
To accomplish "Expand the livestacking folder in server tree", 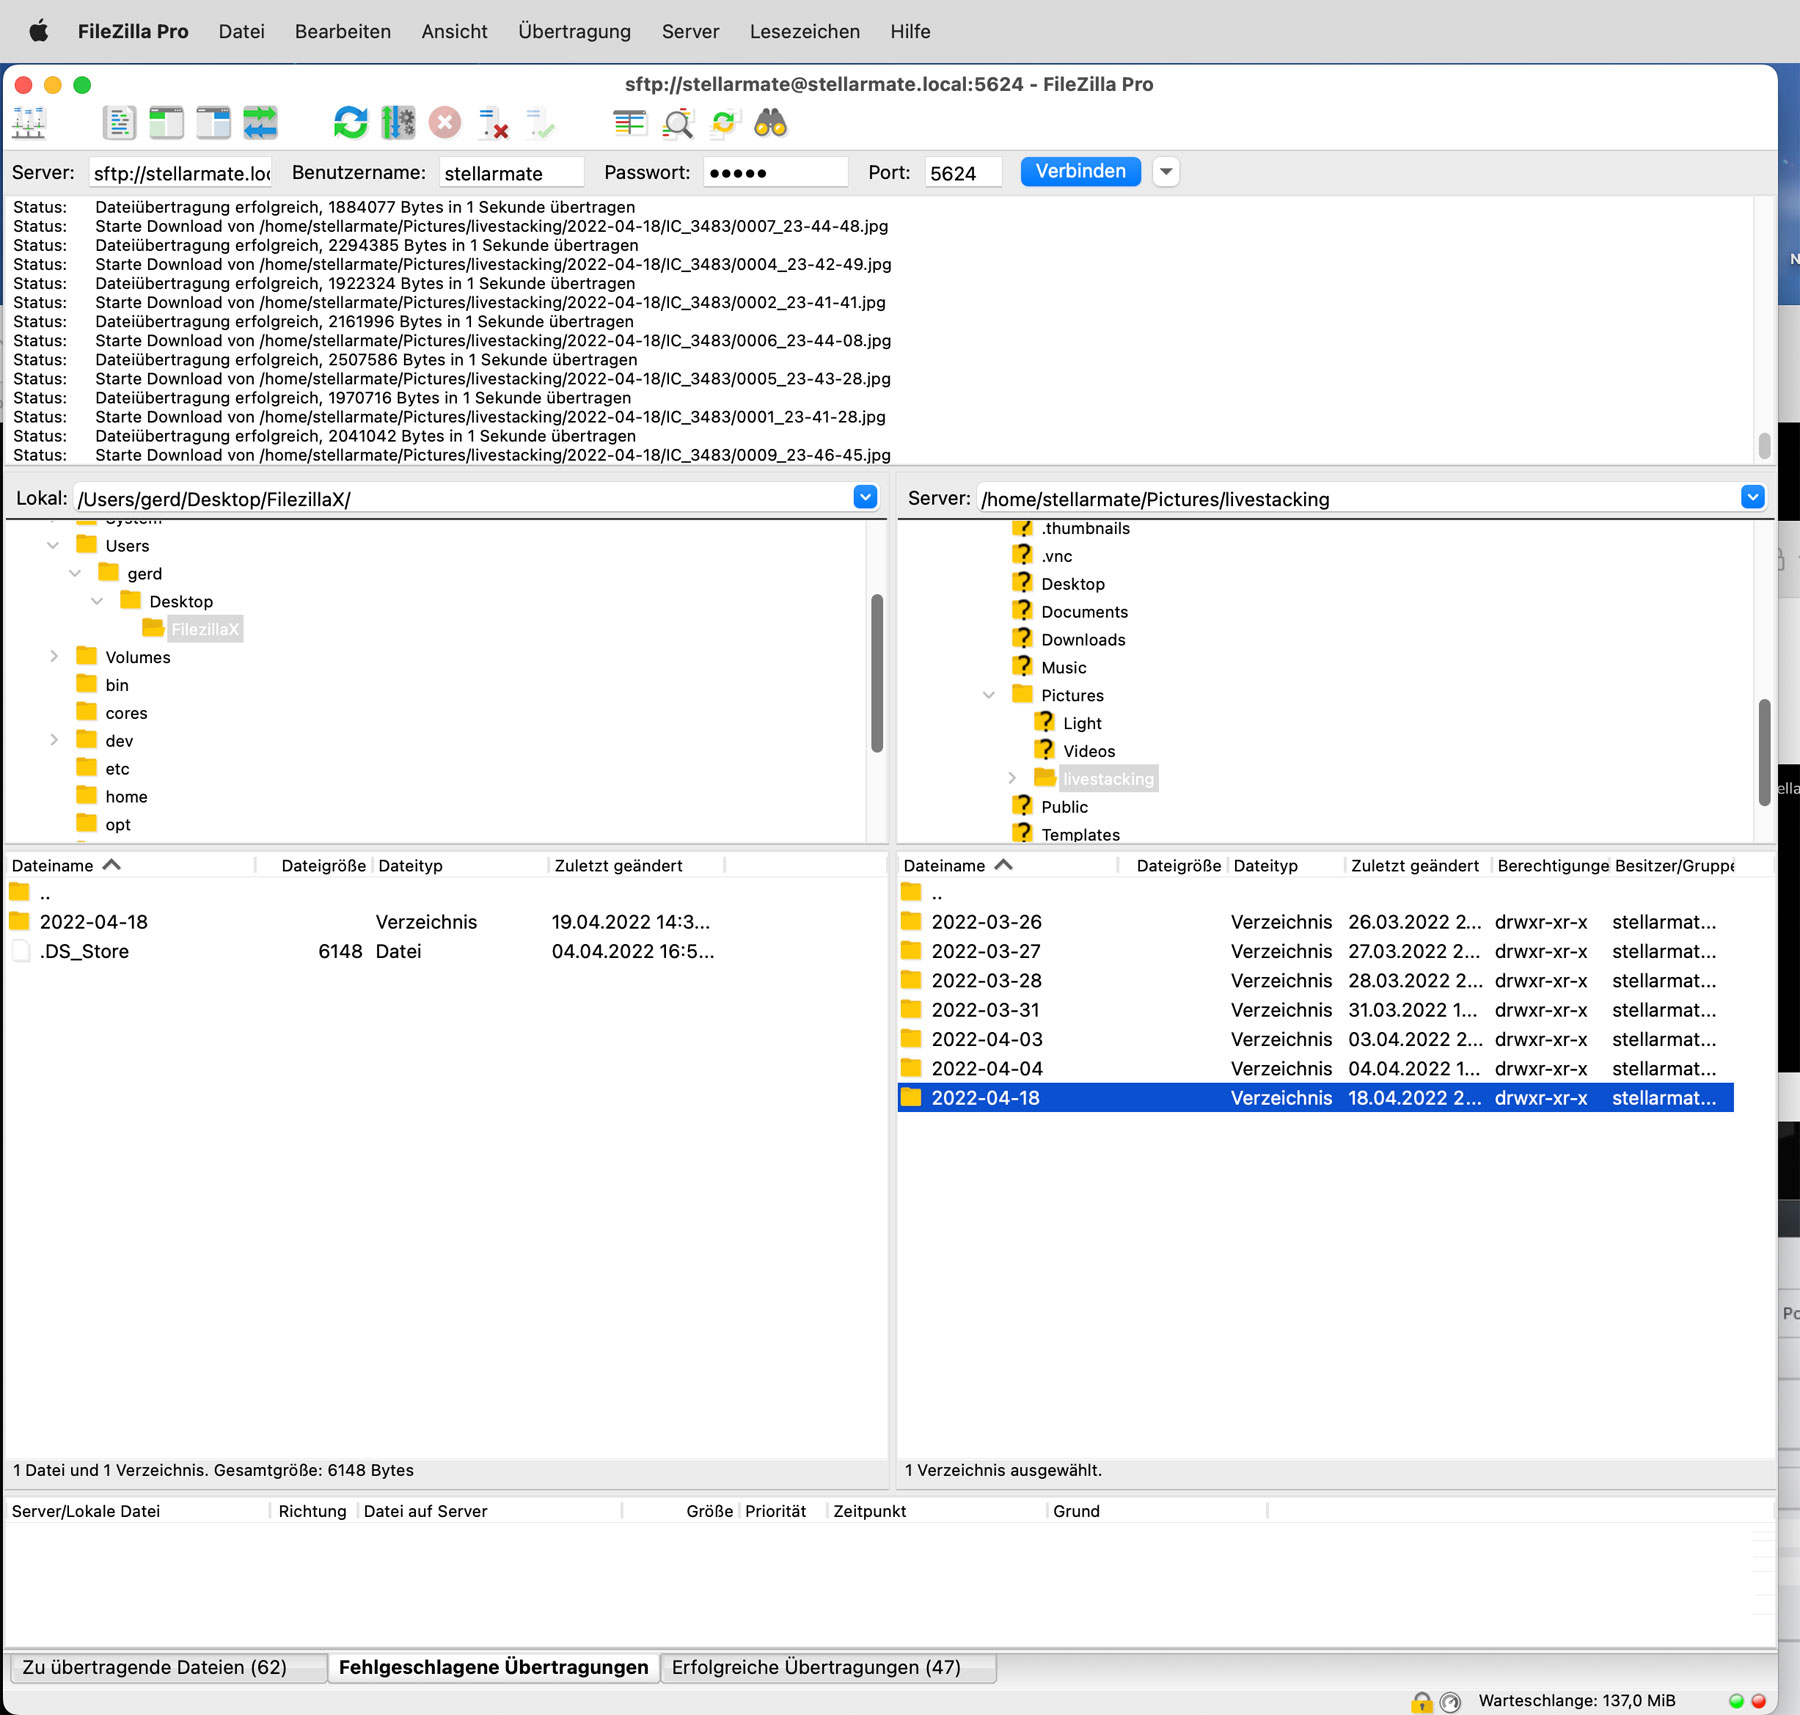I will point(1012,778).
